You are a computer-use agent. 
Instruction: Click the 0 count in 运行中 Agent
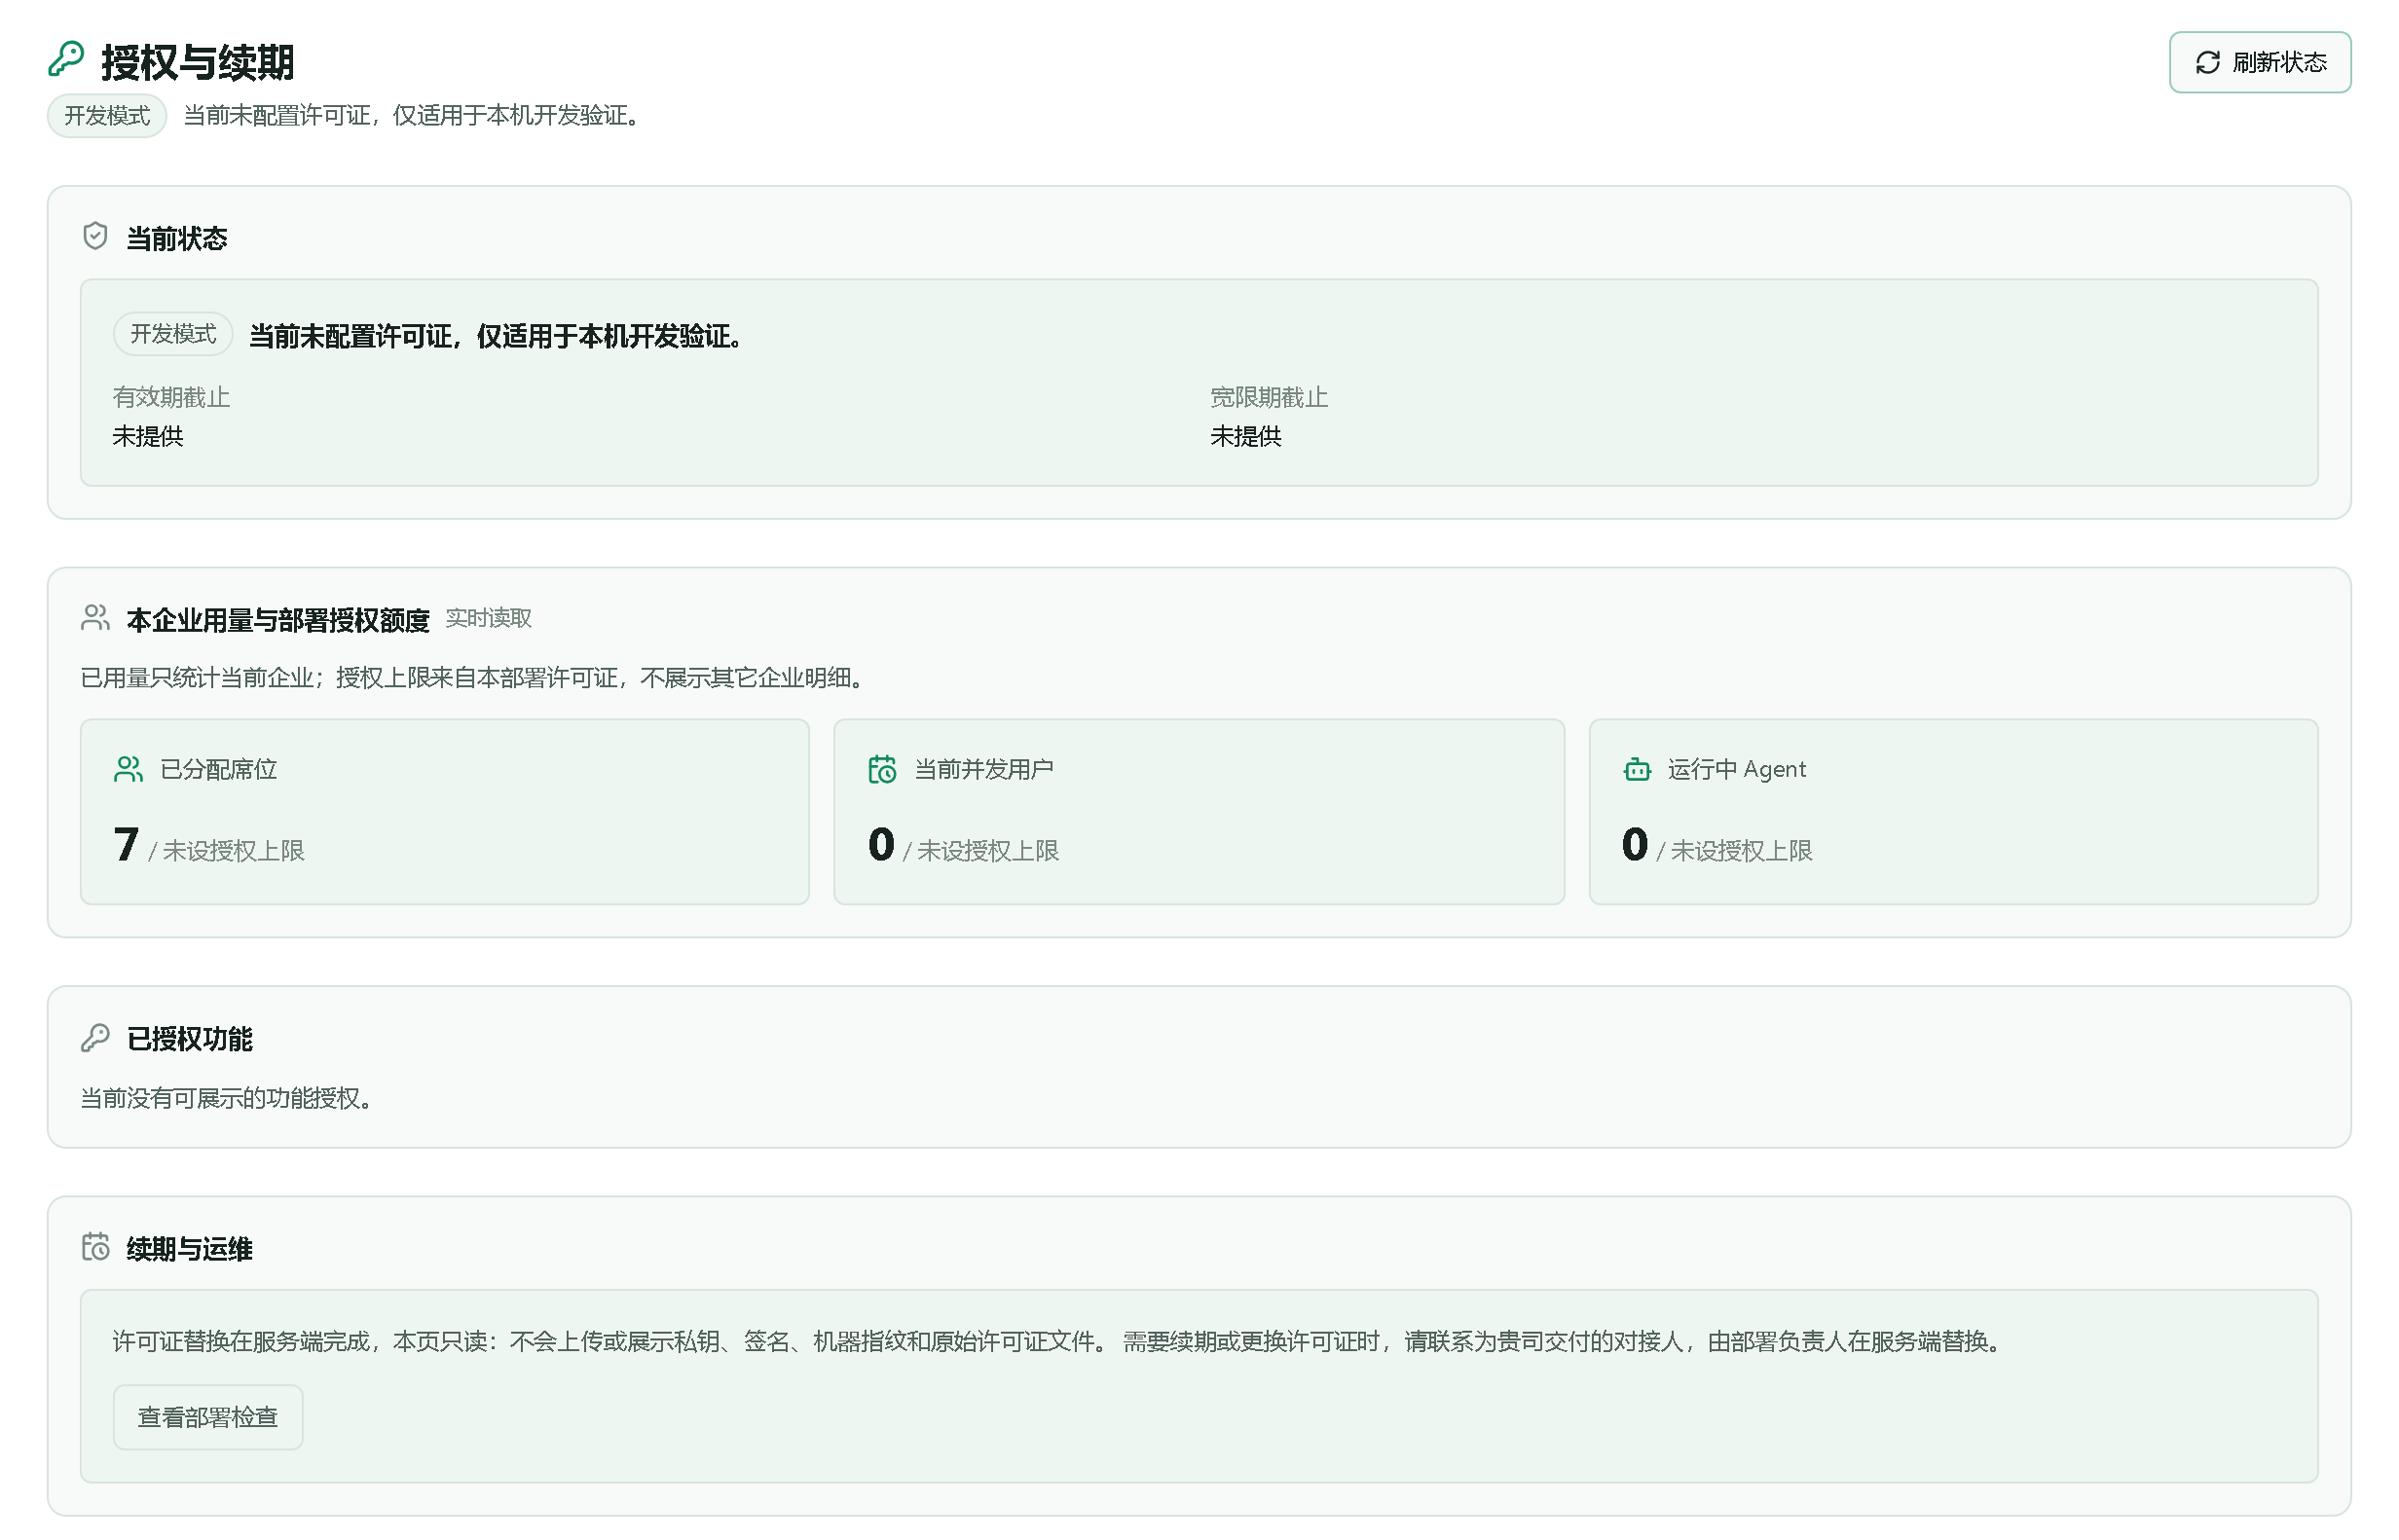[x=1635, y=845]
